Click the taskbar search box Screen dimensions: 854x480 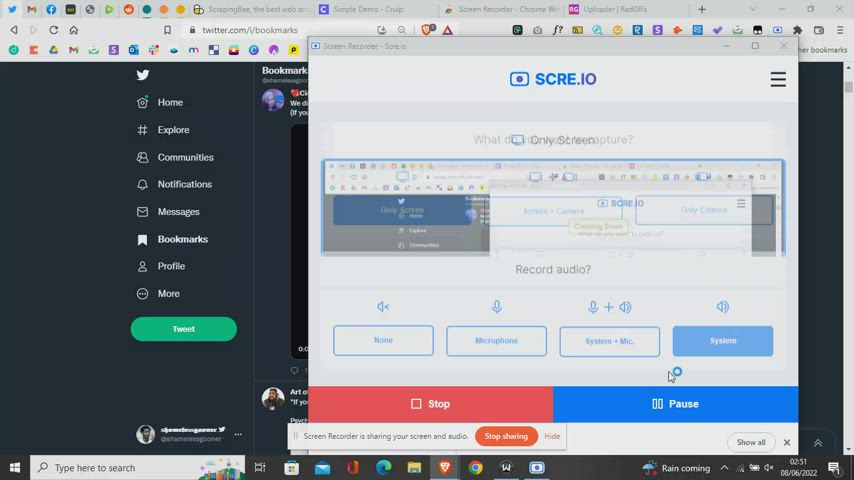pos(138,467)
